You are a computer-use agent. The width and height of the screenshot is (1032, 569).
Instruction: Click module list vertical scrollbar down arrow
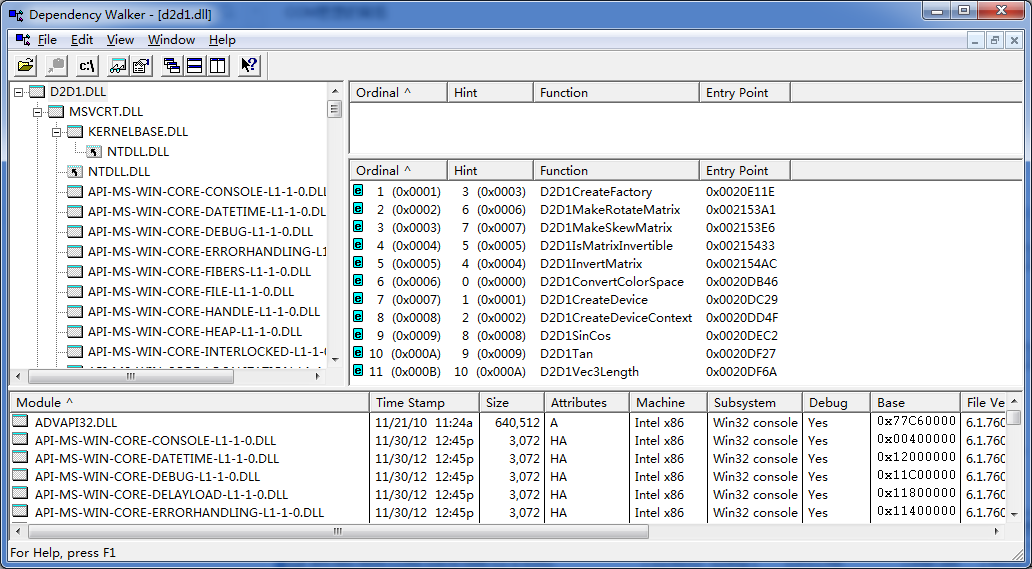pyautogui.click(x=1014, y=514)
